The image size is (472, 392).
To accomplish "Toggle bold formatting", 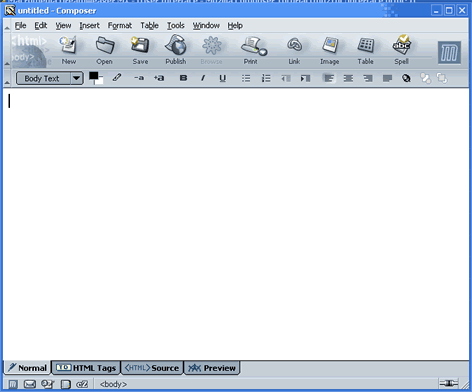I will [183, 78].
